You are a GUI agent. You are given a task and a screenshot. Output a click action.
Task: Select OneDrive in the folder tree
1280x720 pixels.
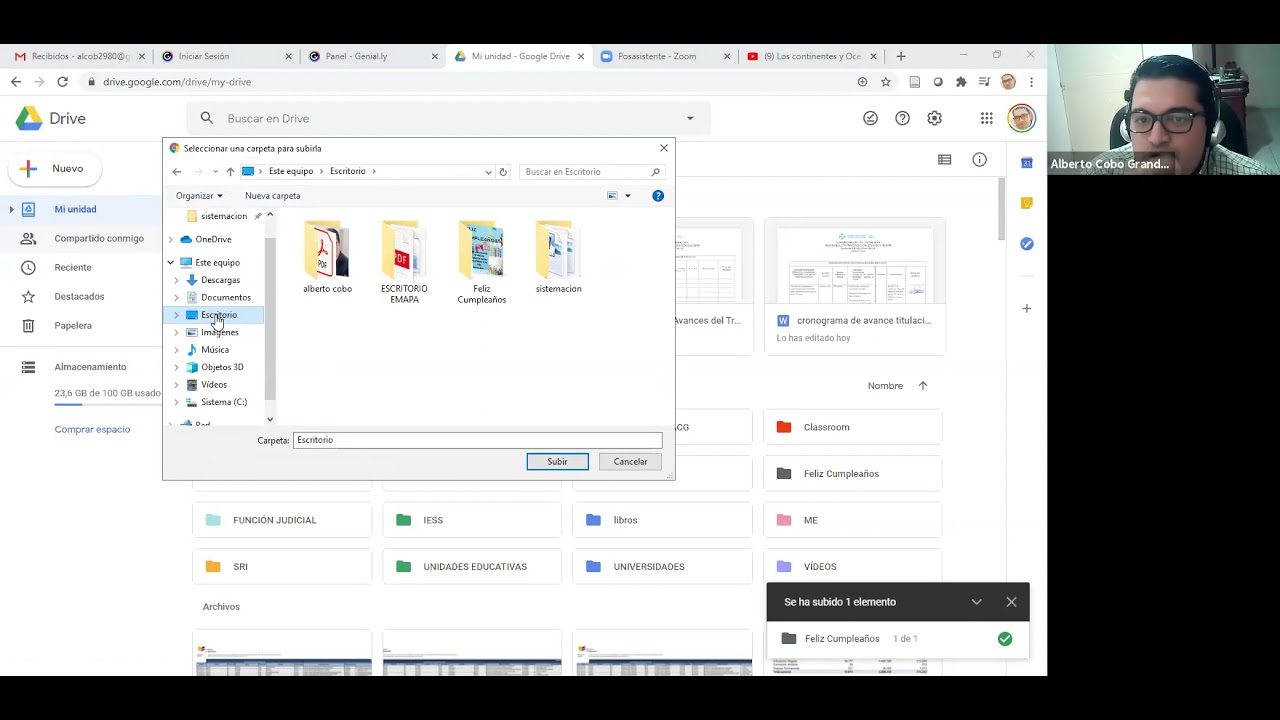212,239
